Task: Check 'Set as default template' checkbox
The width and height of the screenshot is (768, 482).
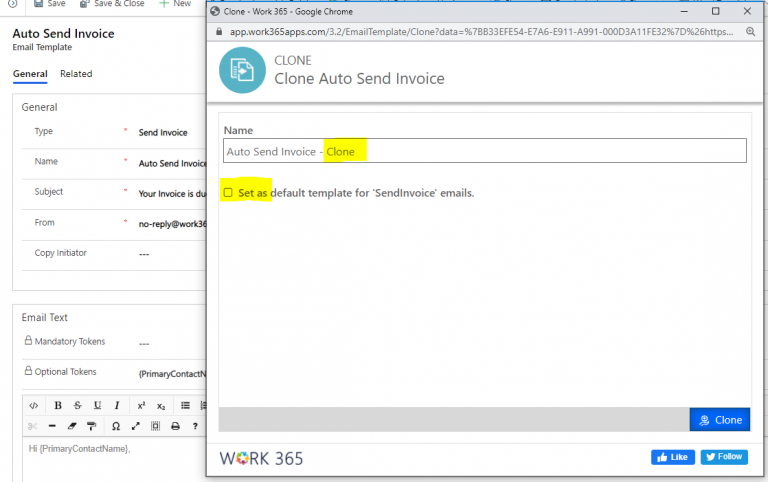Action: pos(228,193)
